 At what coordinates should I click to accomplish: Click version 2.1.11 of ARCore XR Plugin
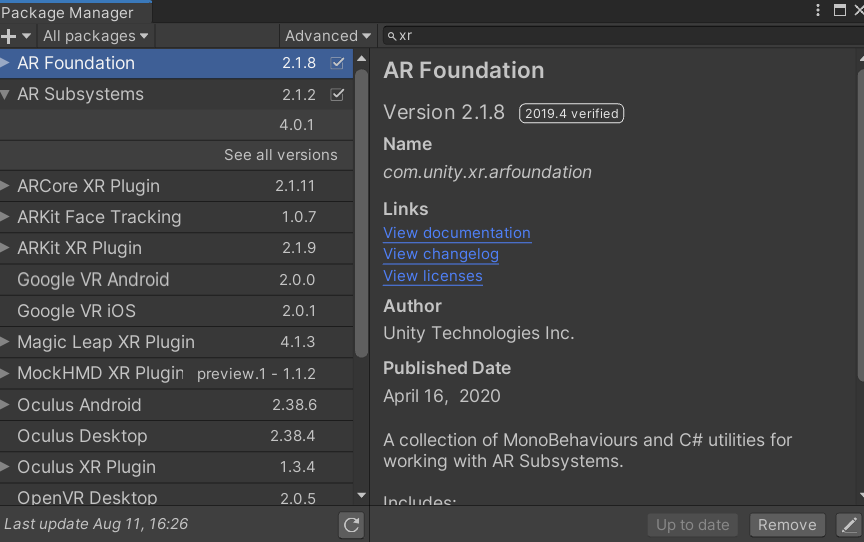point(295,186)
